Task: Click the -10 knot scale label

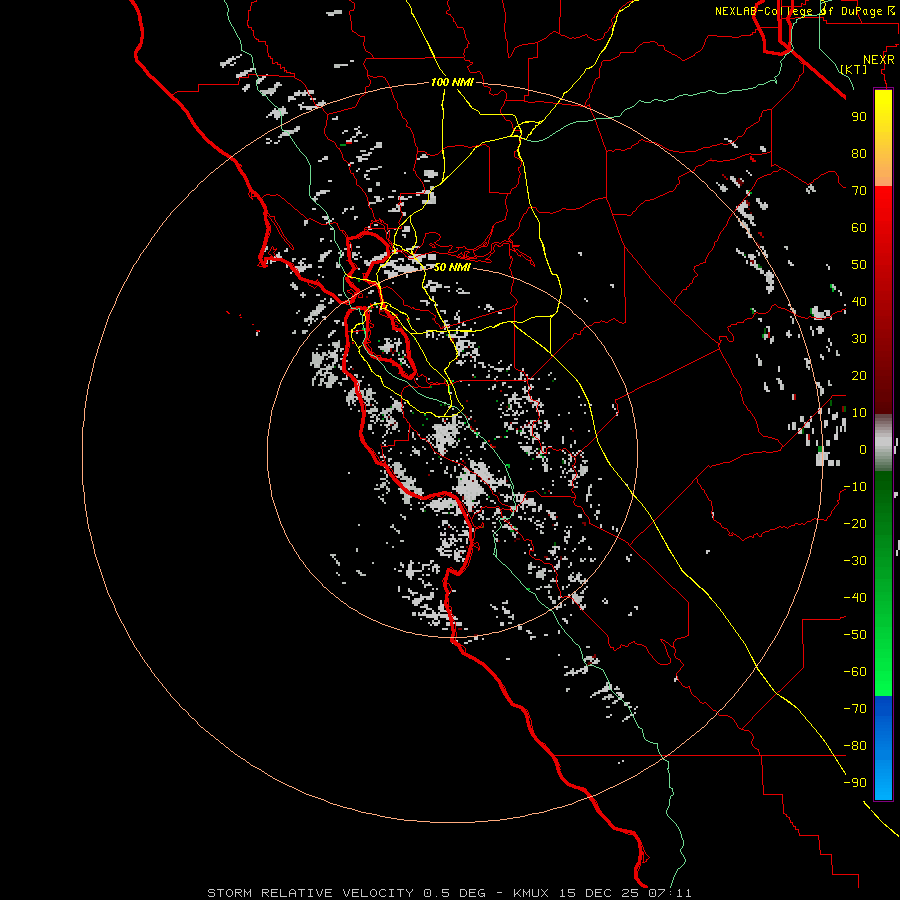Action: (x=855, y=487)
